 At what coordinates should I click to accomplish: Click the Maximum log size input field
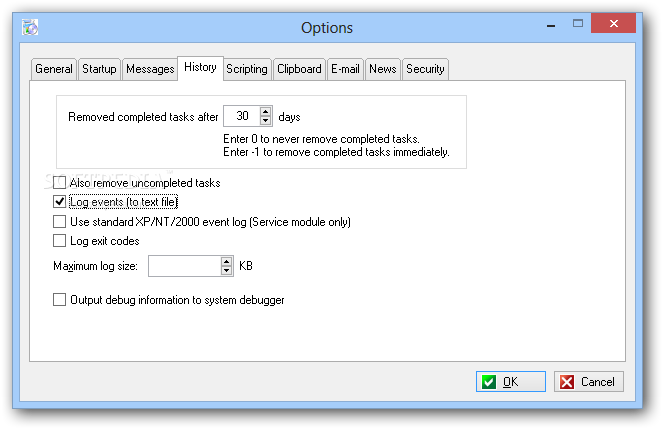click(184, 266)
